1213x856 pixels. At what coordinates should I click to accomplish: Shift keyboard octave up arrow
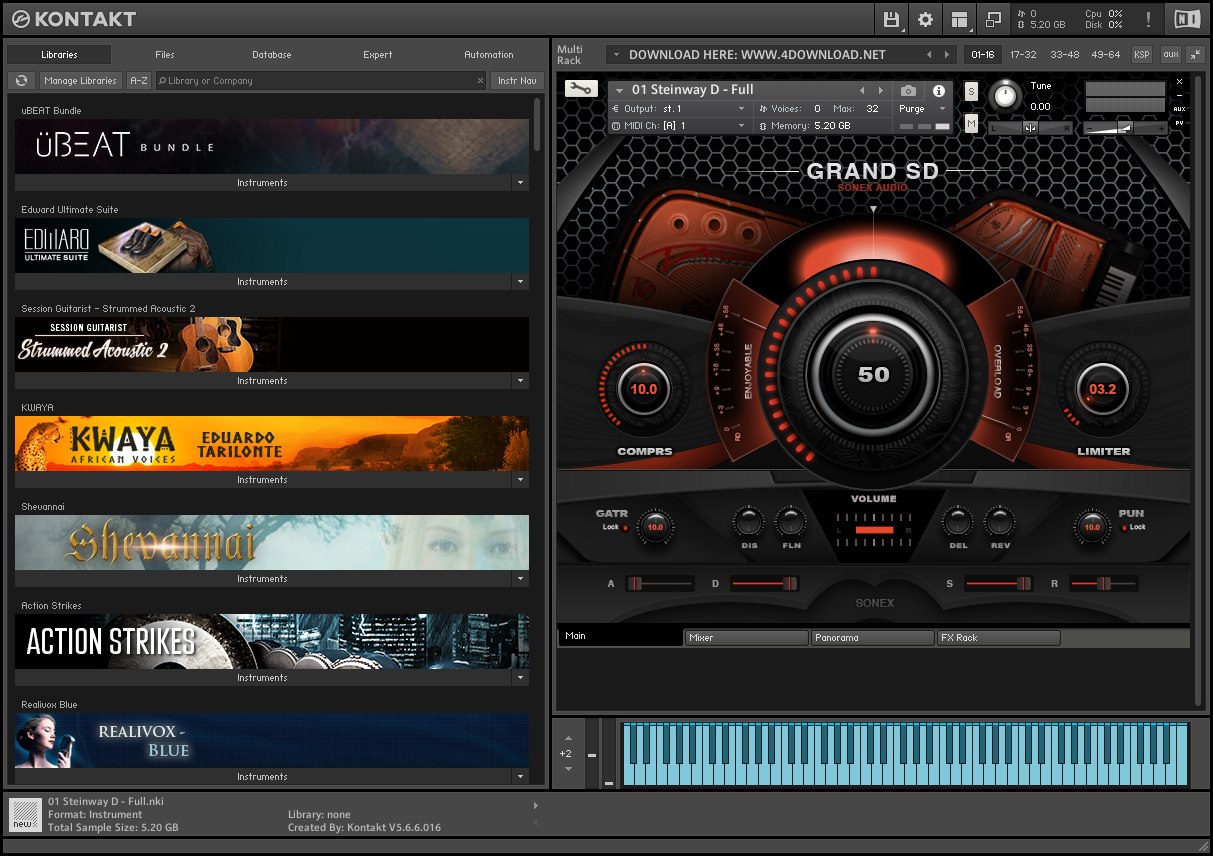tap(568, 738)
